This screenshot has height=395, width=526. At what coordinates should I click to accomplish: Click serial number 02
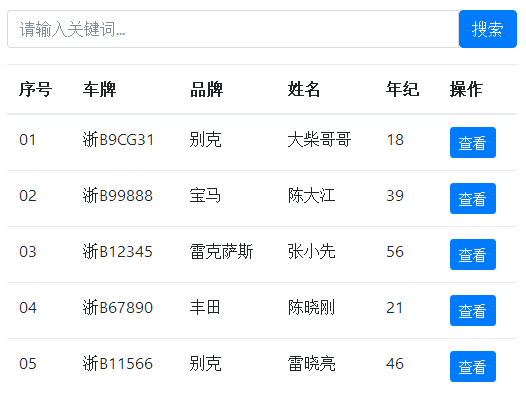tap(28, 196)
